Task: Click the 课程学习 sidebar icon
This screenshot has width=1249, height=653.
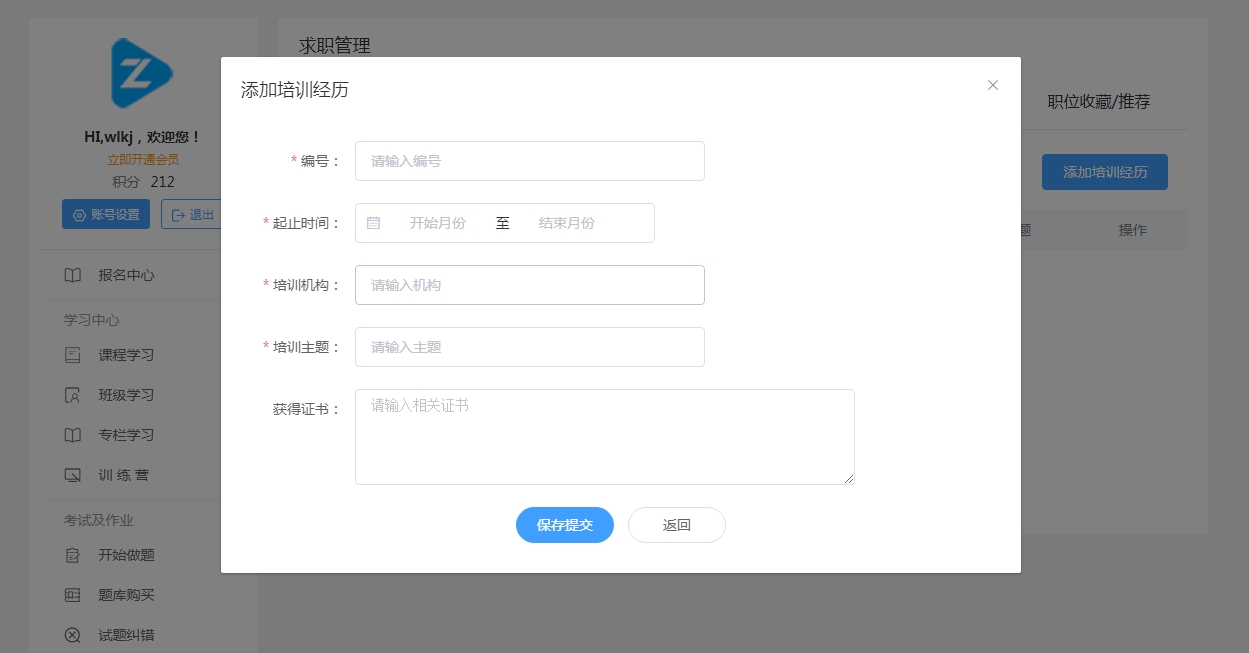Action: pos(73,355)
